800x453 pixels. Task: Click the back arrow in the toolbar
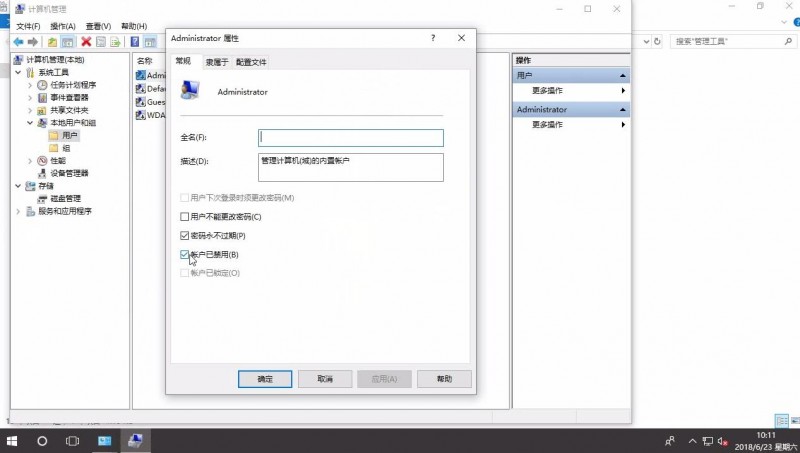[18, 42]
